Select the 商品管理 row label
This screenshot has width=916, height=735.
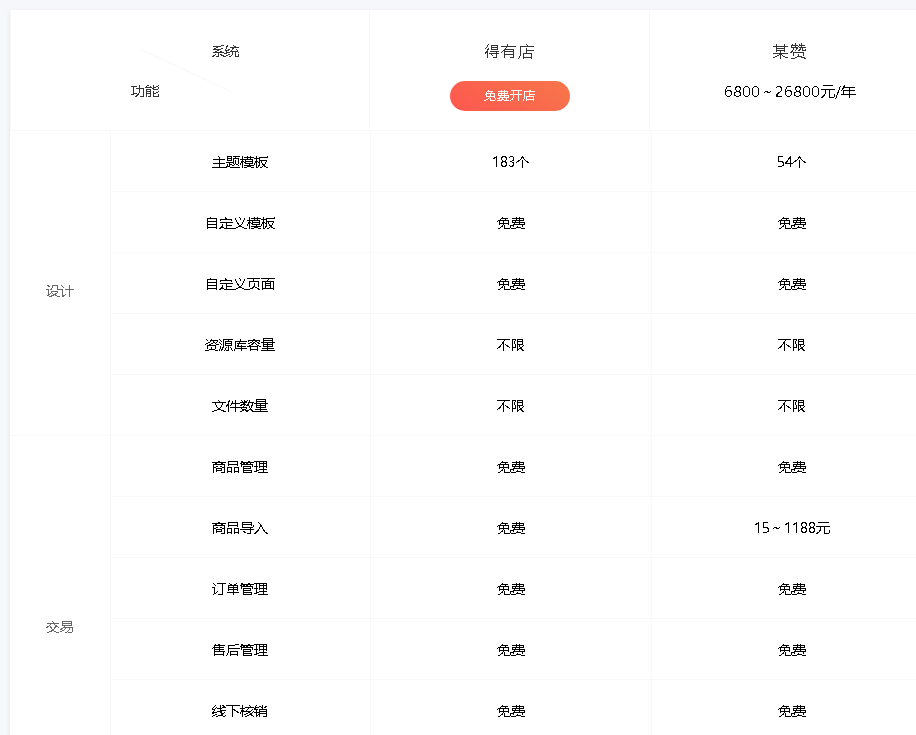click(240, 467)
